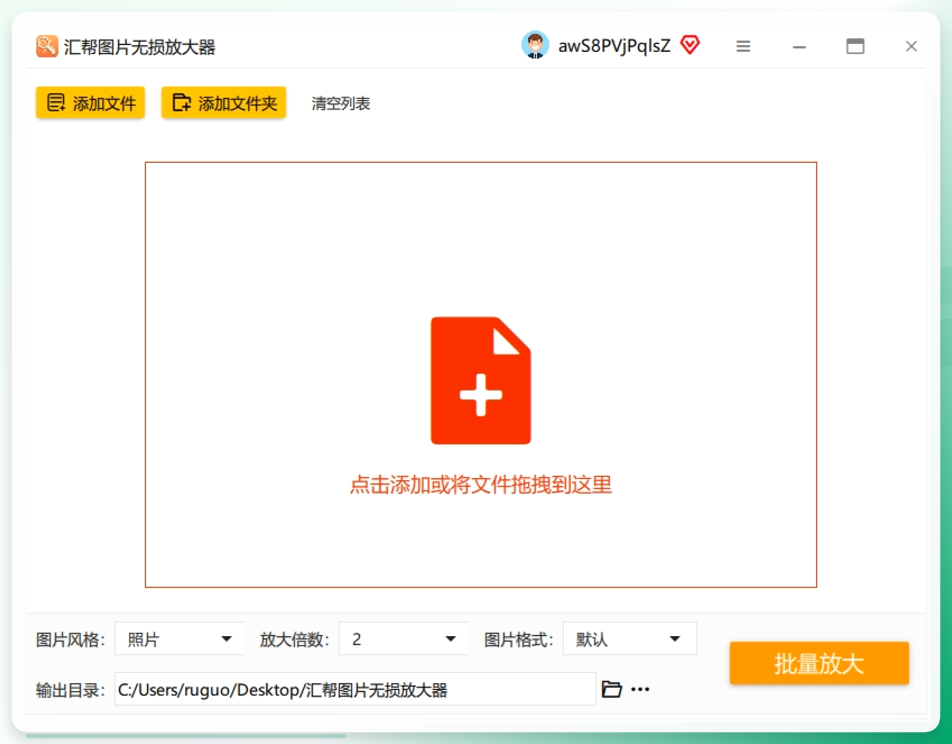Open the 图片风格 dropdown showing 照片
This screenshot has width=952, height=744.
tap(179, 638)
